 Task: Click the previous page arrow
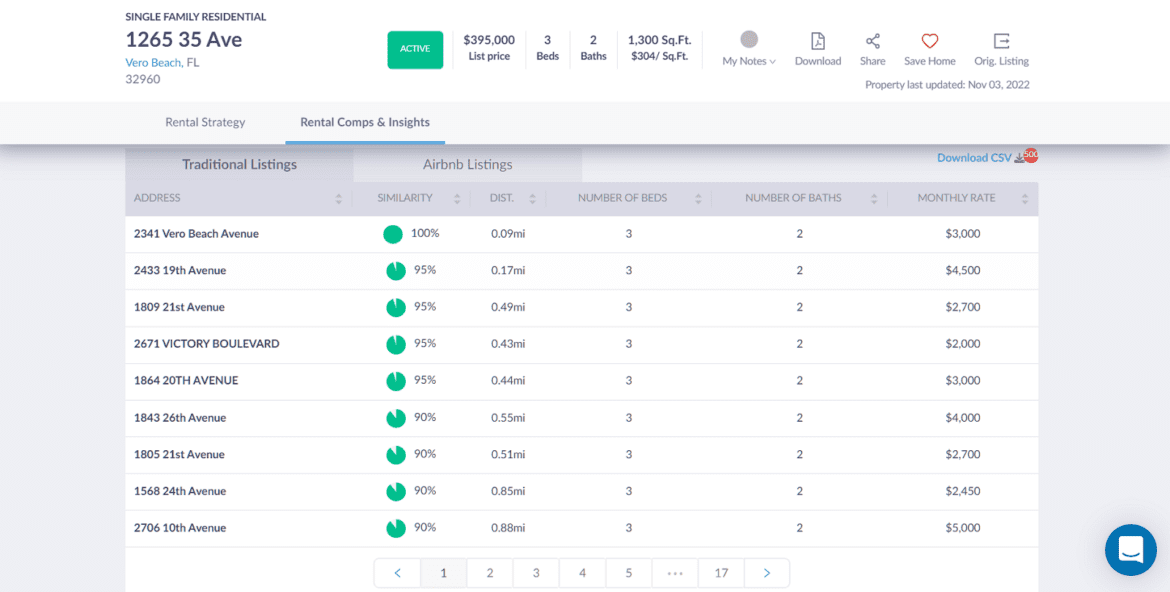tap(397, 572)
